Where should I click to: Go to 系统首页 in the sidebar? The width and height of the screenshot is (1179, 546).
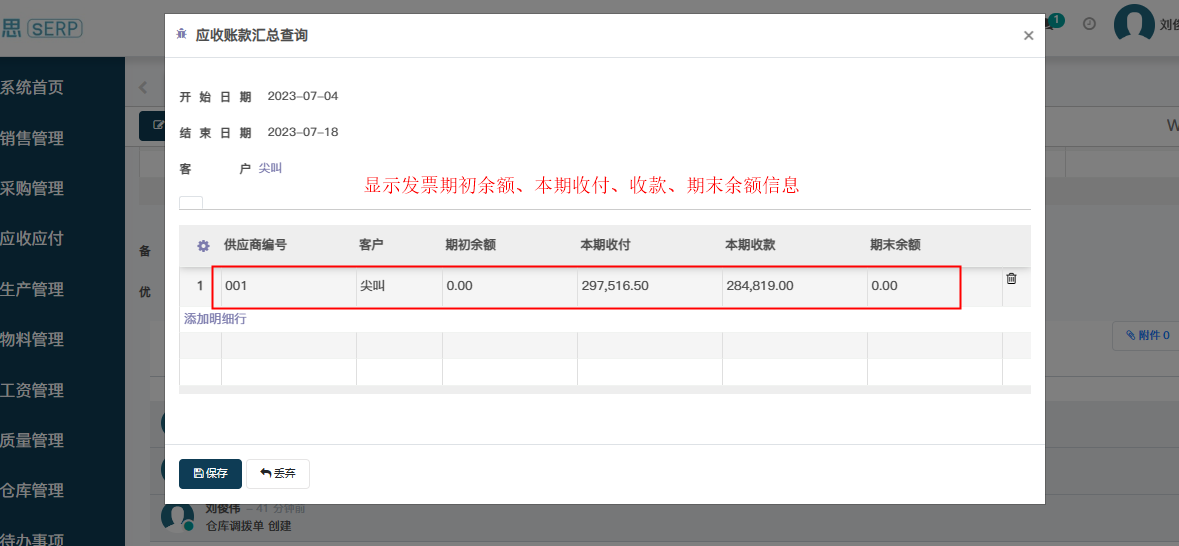pos(32,88)
